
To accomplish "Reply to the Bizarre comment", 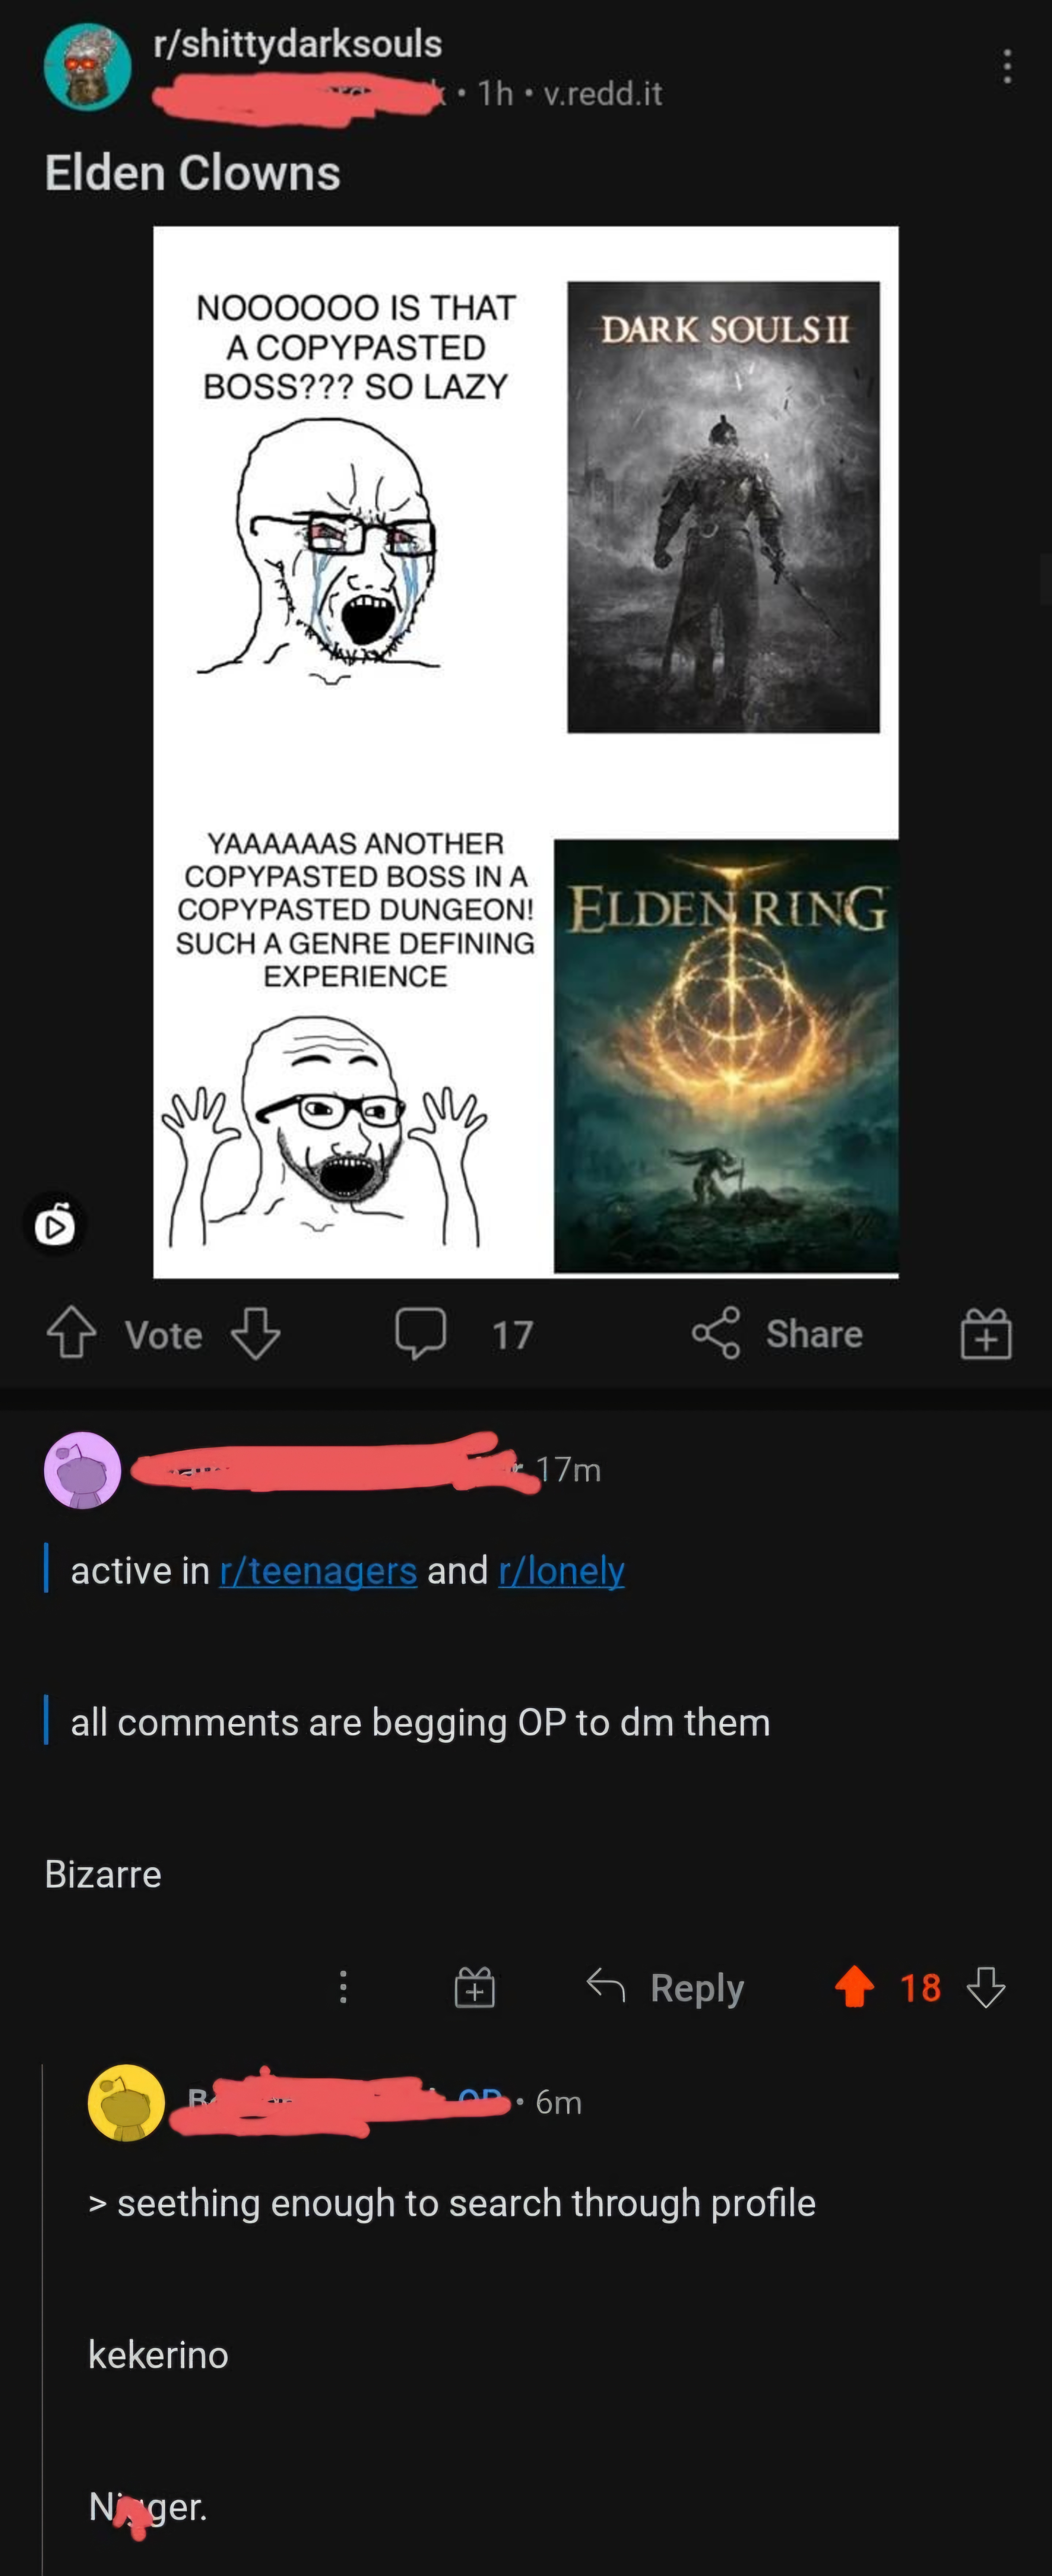I will tap(665, 1987).
